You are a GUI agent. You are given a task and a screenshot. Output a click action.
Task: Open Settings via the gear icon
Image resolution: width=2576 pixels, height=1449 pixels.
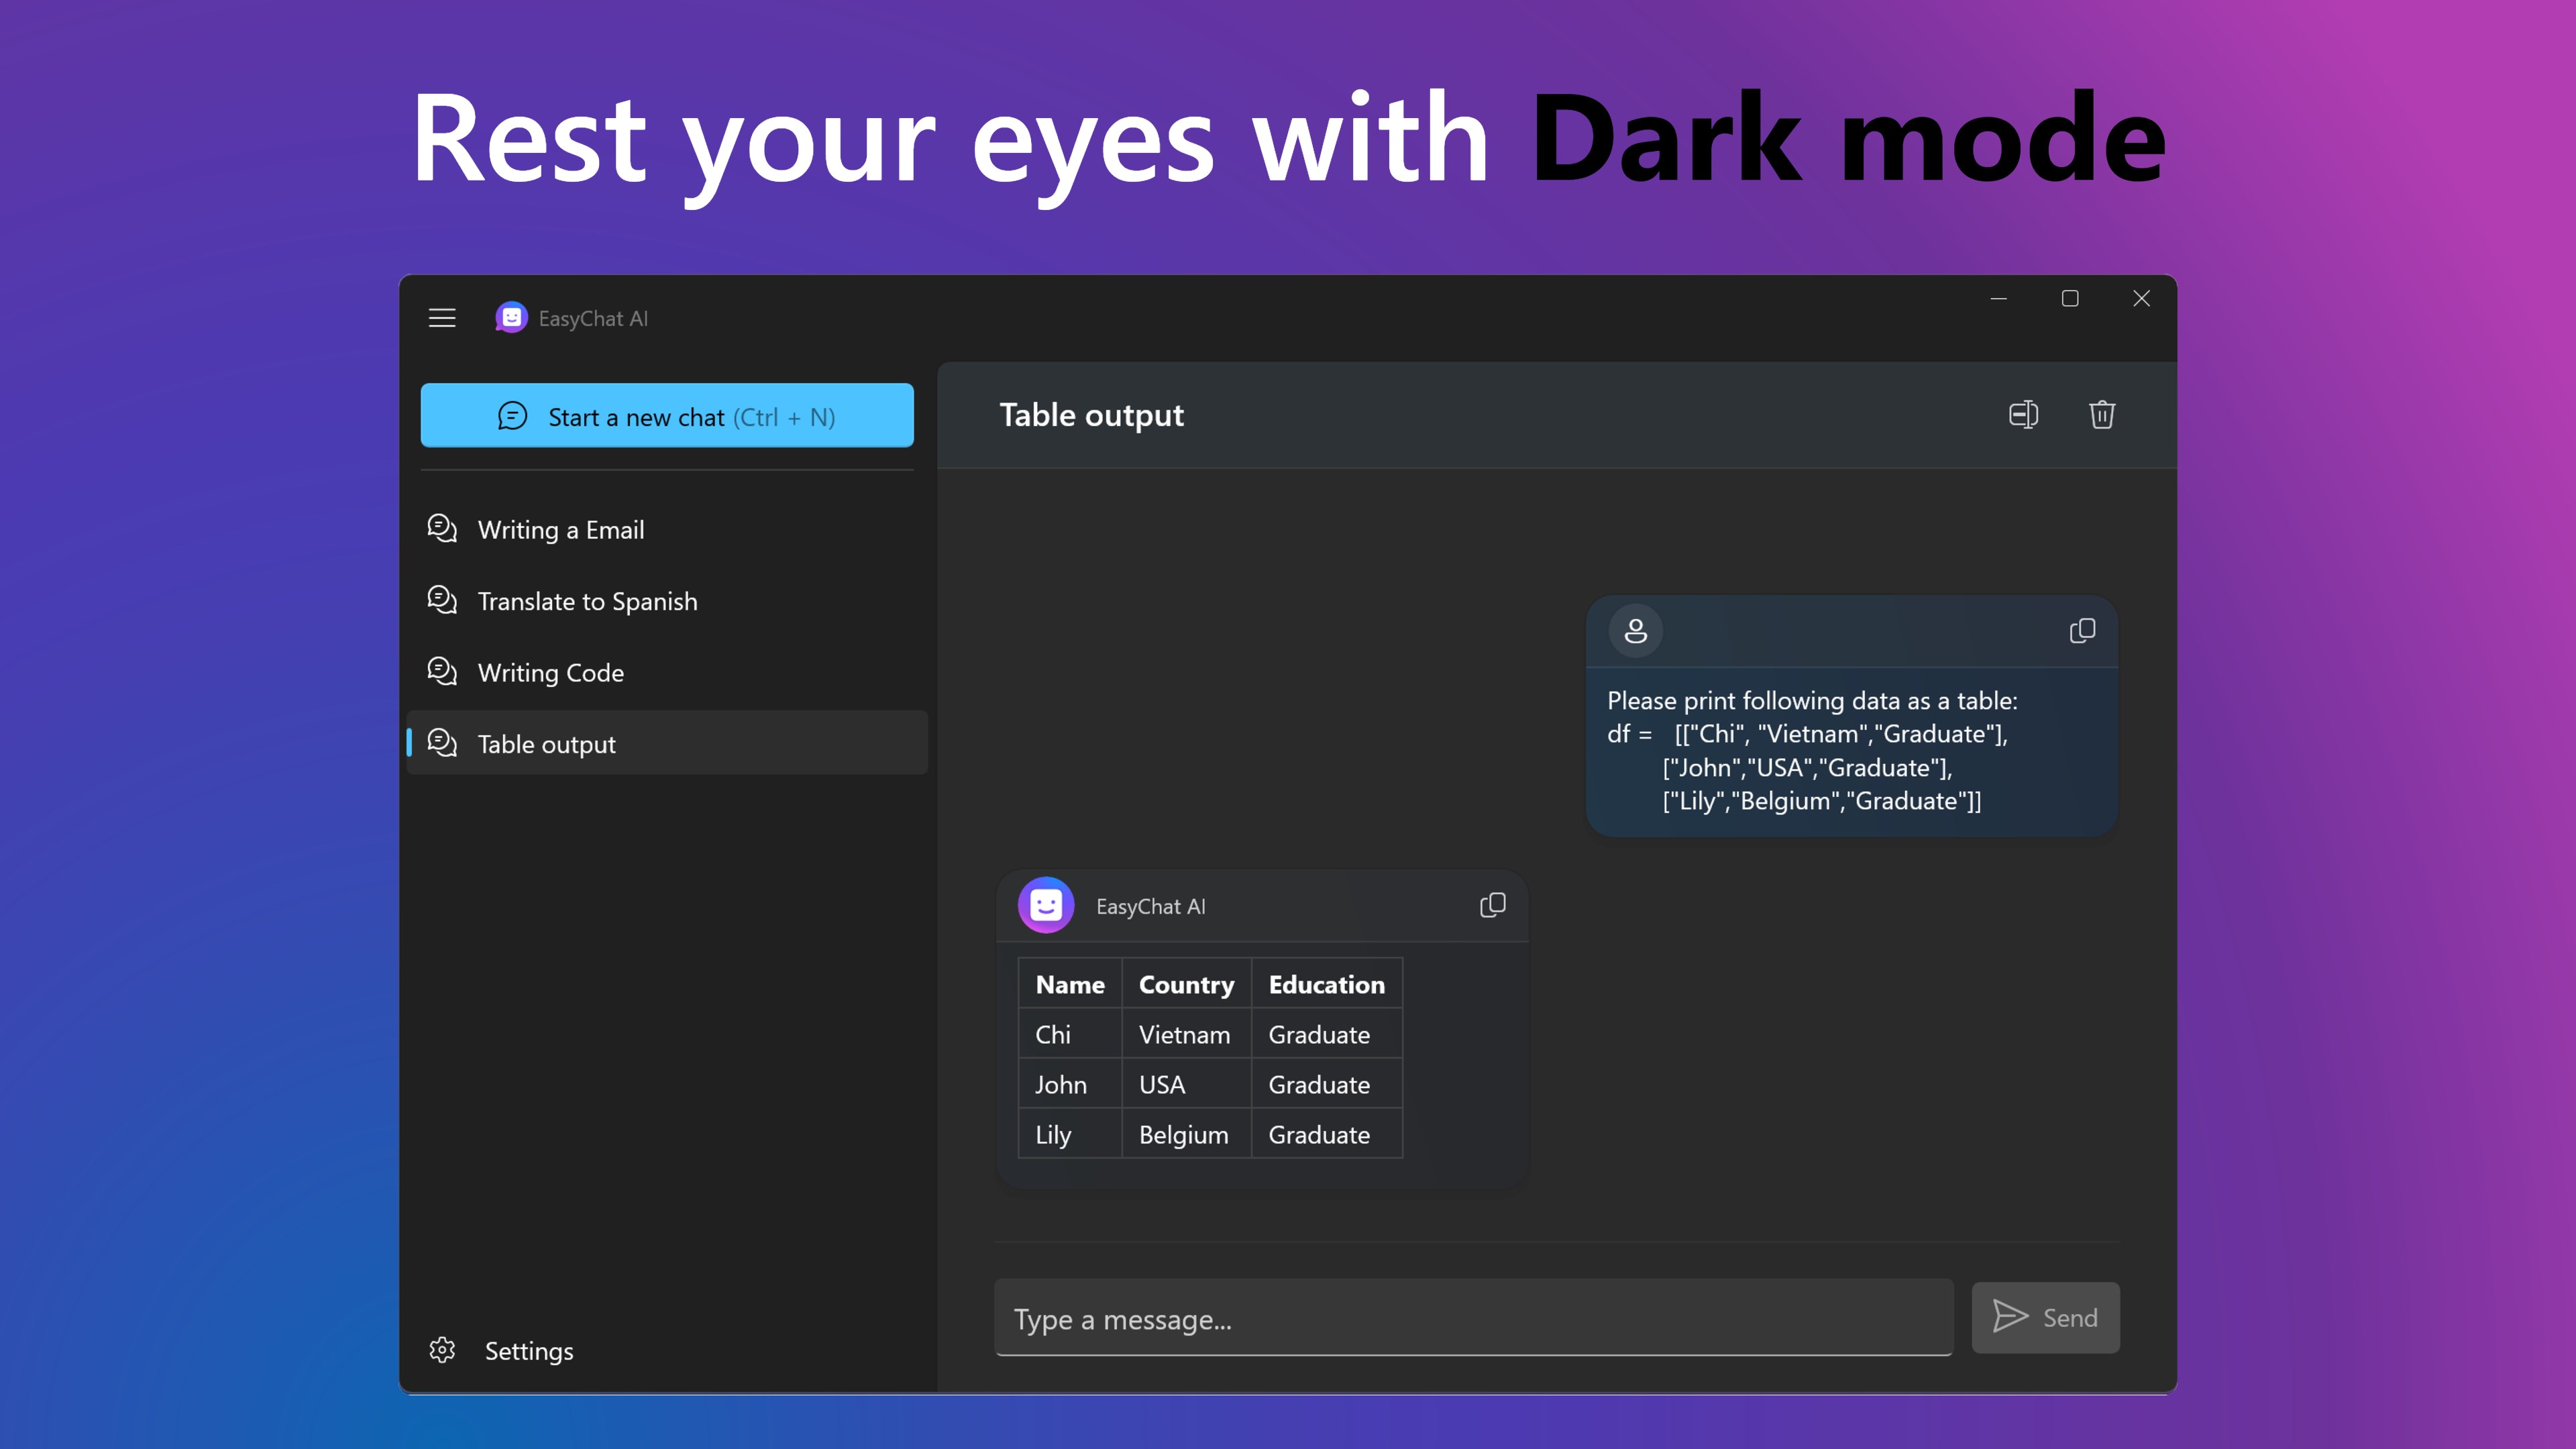pyautogui.click(x=441, y=1350)
